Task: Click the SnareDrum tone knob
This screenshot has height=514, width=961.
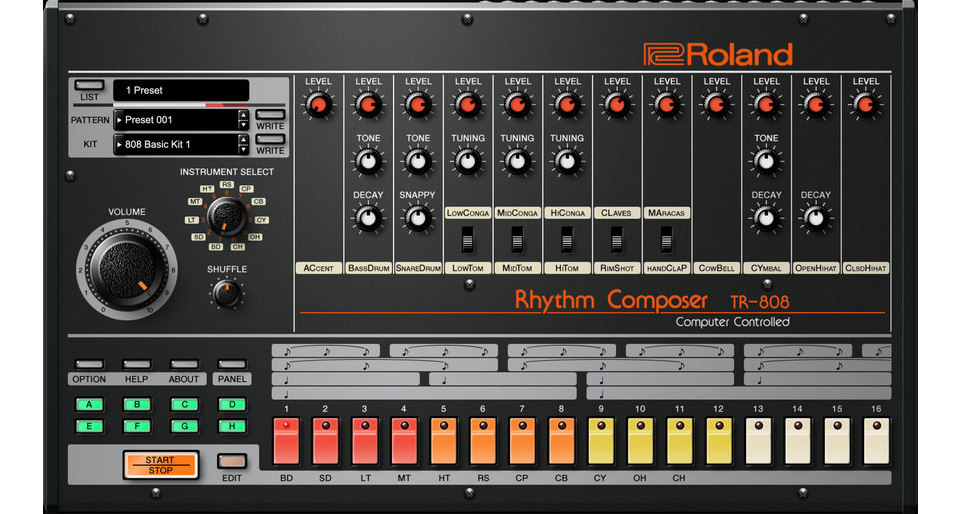Action: click(418, 162)
